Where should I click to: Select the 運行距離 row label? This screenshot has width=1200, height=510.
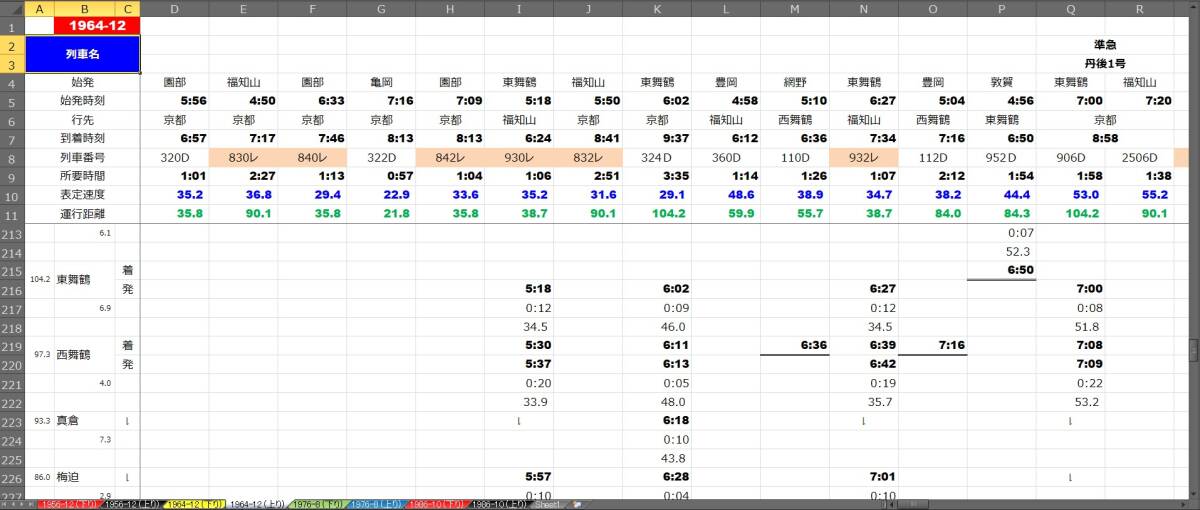coord(83,214)
